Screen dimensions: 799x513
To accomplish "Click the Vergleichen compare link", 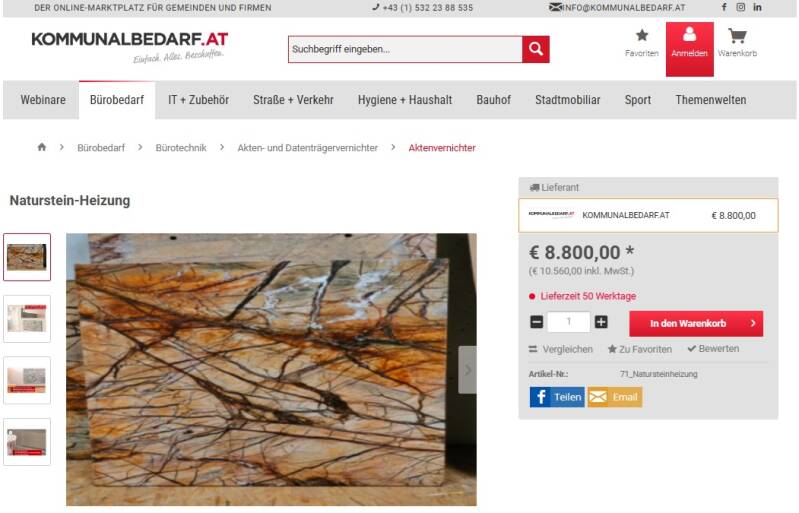I will pyautogui.click(x=561, y=349).
